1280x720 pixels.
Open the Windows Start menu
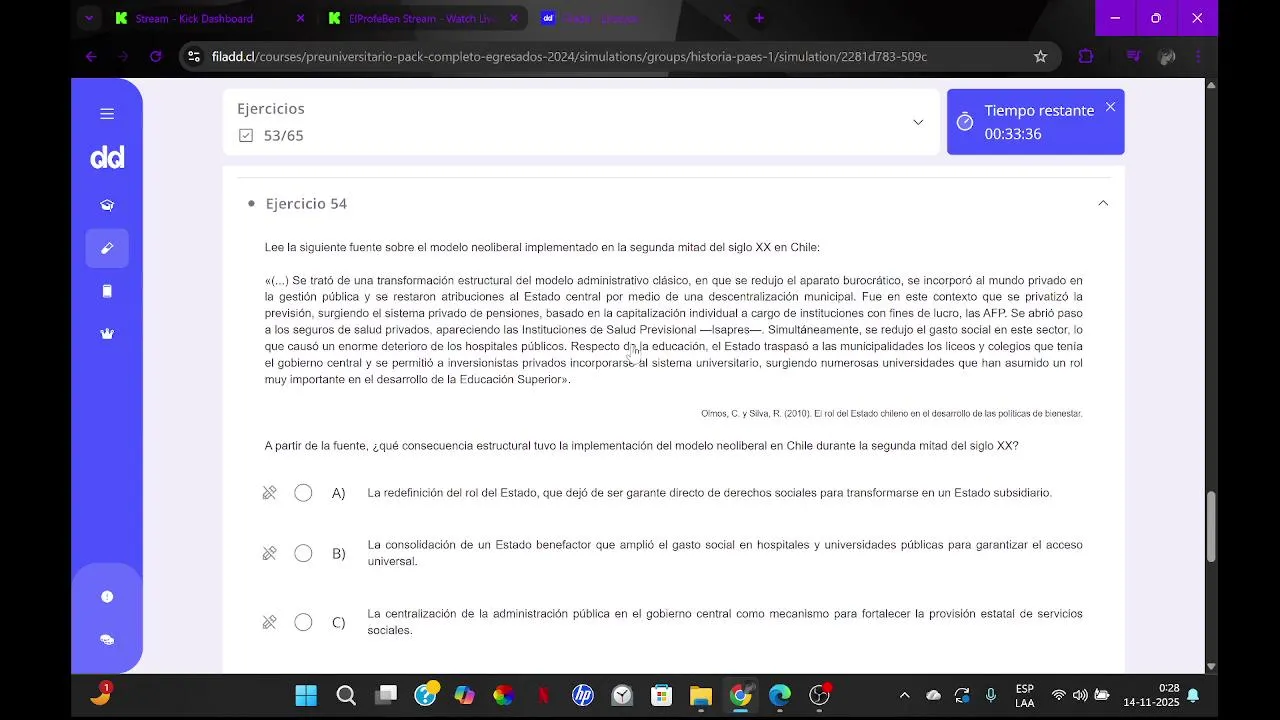point(306,695)
